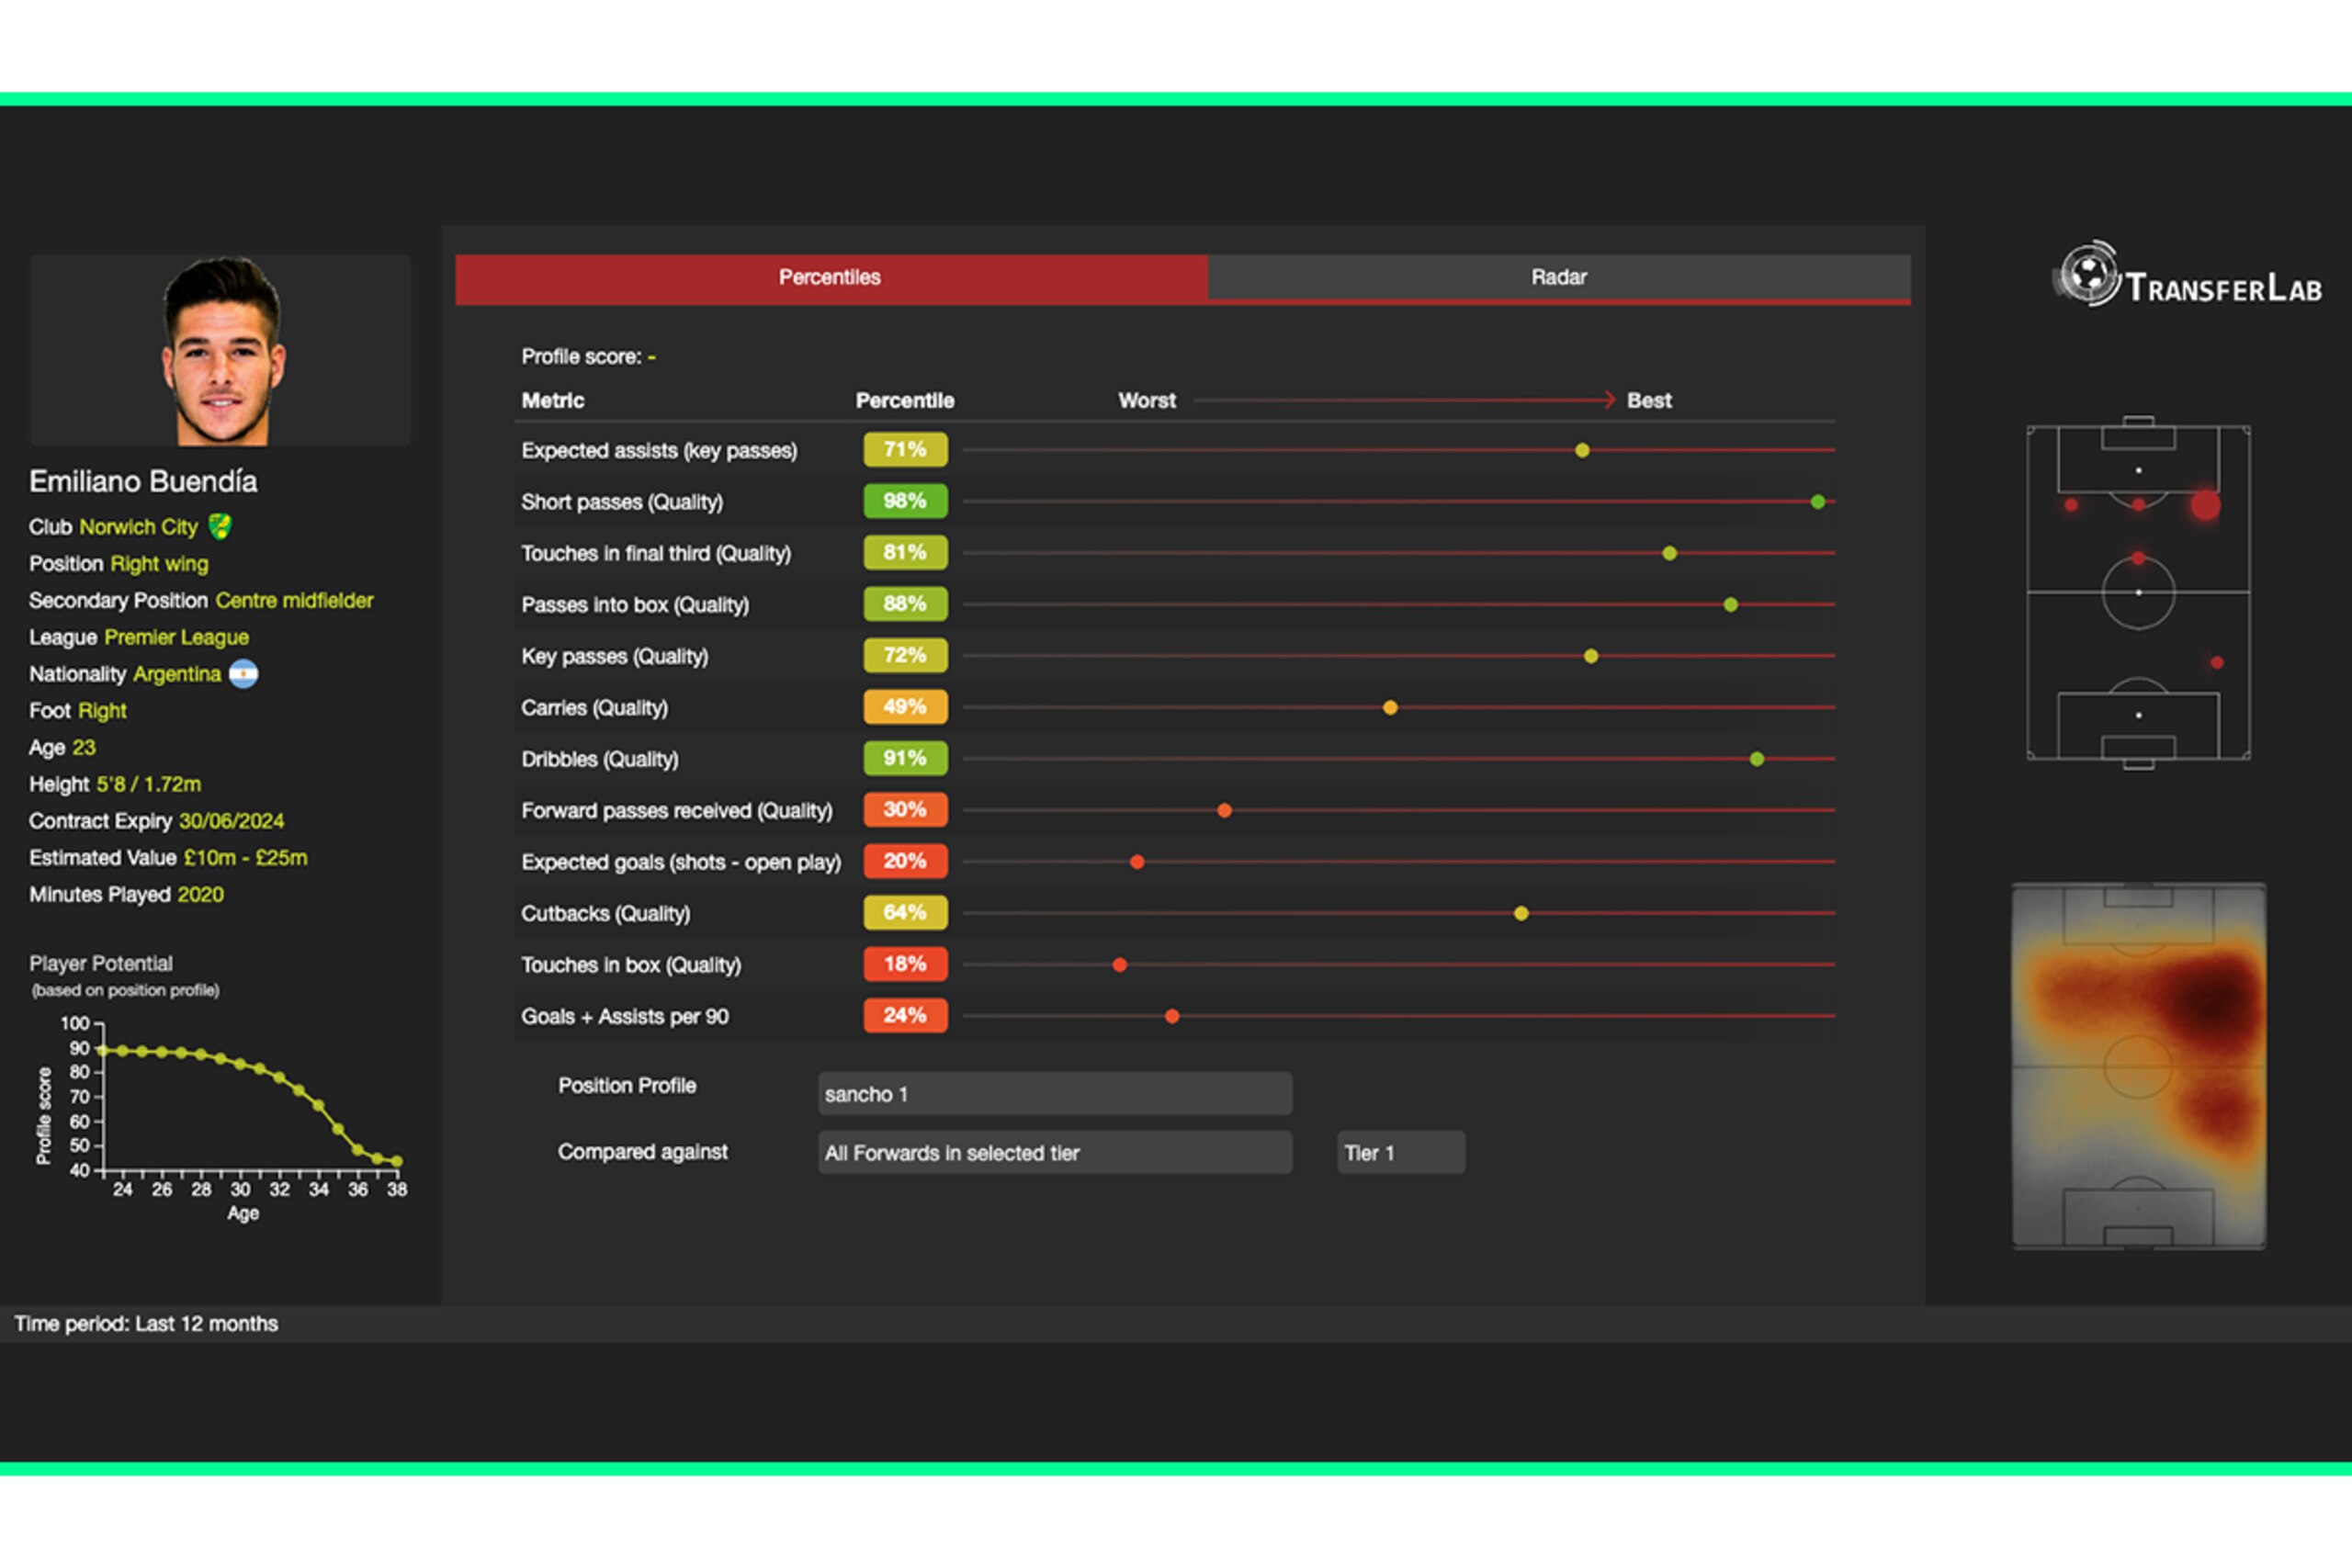This screenshot has height=1568, width=2352.
Task: Click the 18% percentile badge
Action: [x=905, y=964]
